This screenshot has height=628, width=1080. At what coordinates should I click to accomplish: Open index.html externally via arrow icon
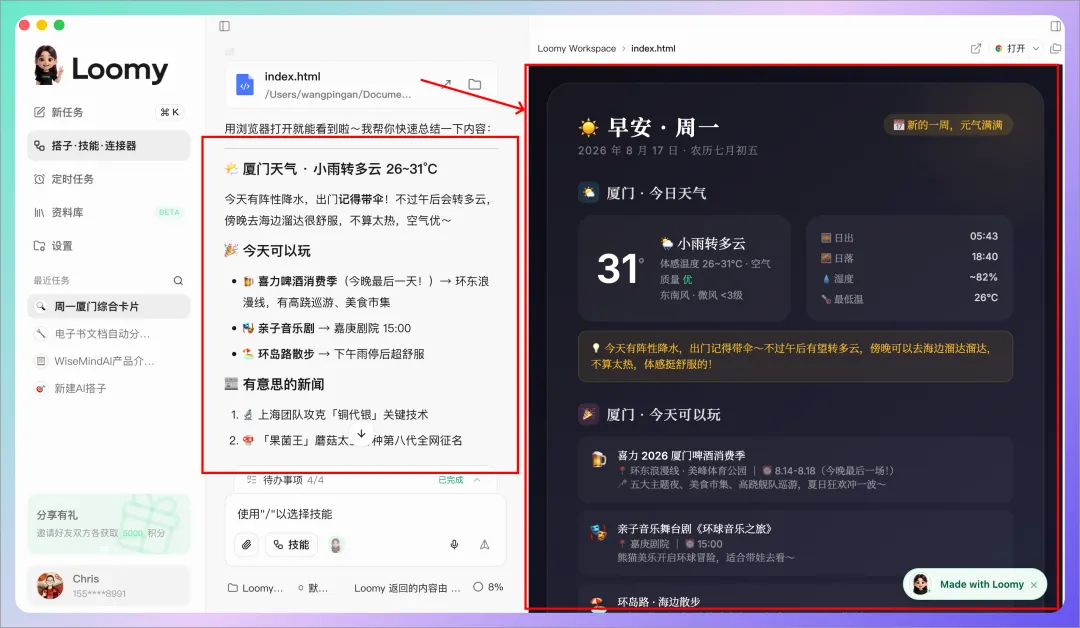pyautogui.click(x=447, y=84)
